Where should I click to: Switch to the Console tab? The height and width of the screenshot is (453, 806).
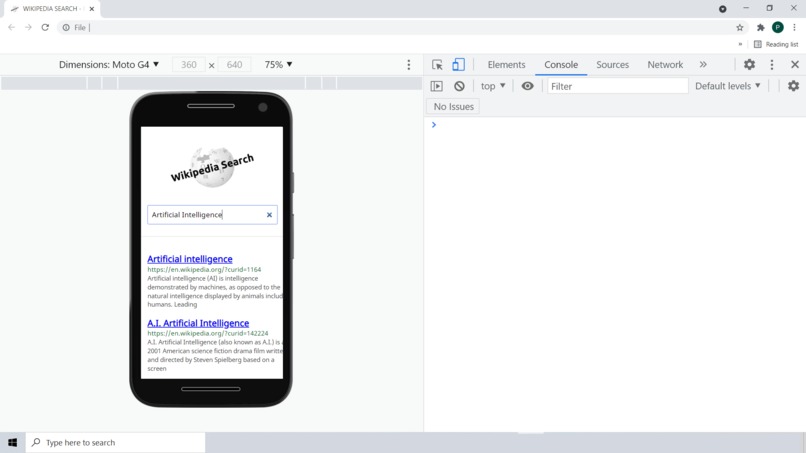(561, 65)
